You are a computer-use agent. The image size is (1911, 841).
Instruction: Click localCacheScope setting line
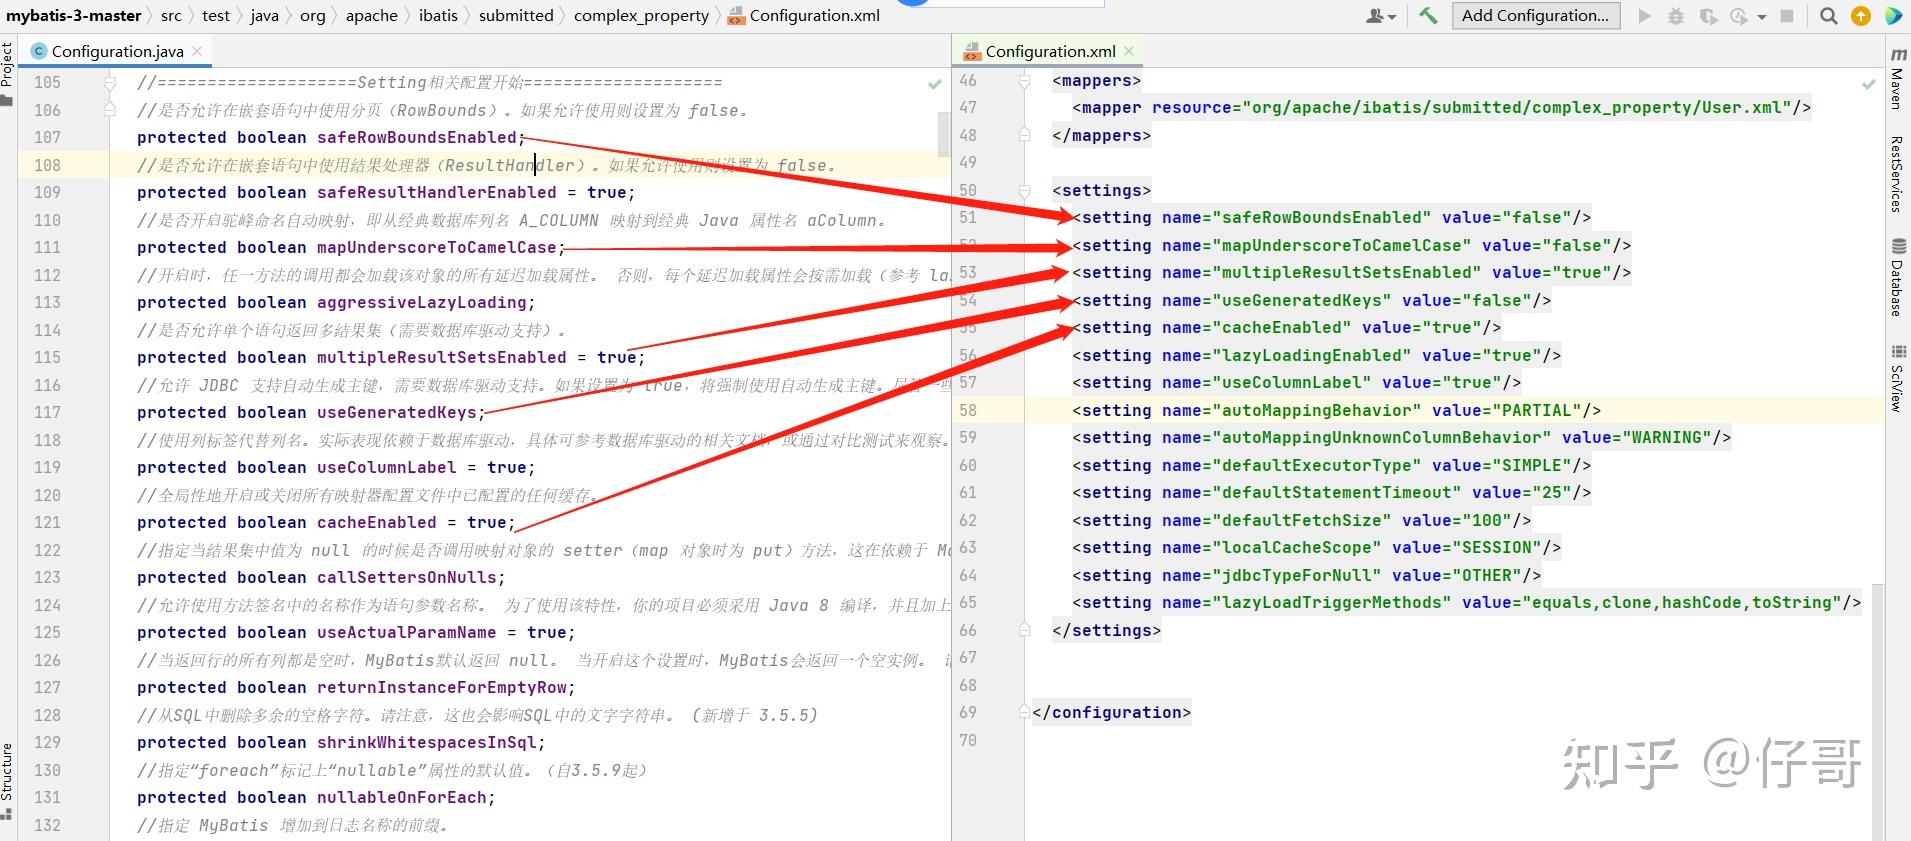coord(1316,547)
